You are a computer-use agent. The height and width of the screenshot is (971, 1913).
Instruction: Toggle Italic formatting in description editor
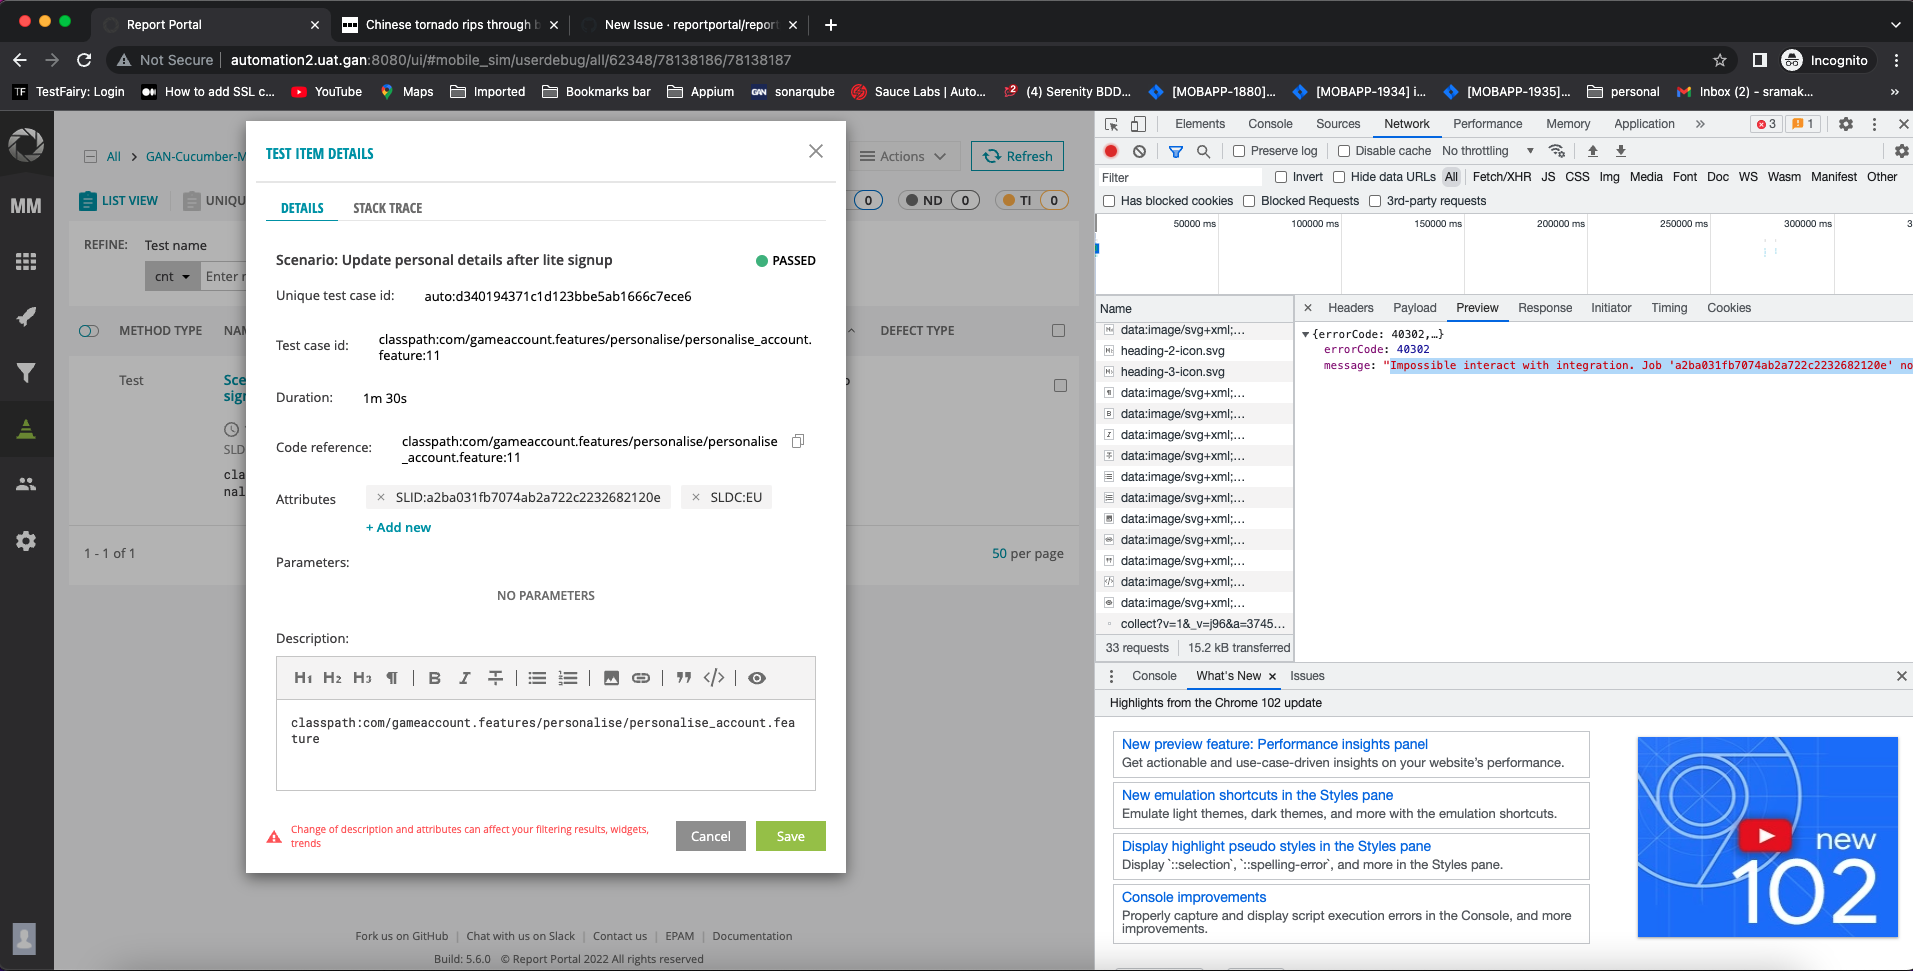tap(465, 678)
